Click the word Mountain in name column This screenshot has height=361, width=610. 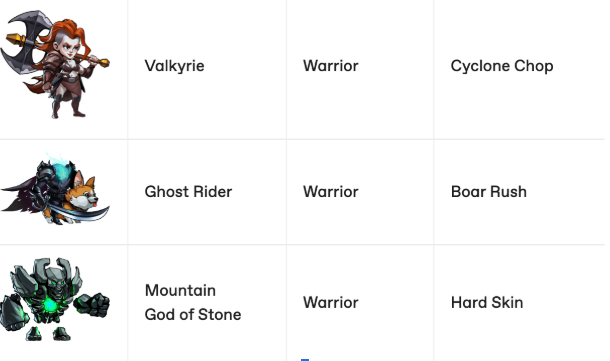[x=180, y=291]
